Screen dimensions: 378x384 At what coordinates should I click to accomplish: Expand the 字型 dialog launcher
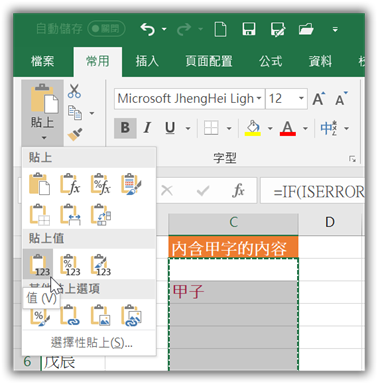pyautogui.click(x=352, y=159)
